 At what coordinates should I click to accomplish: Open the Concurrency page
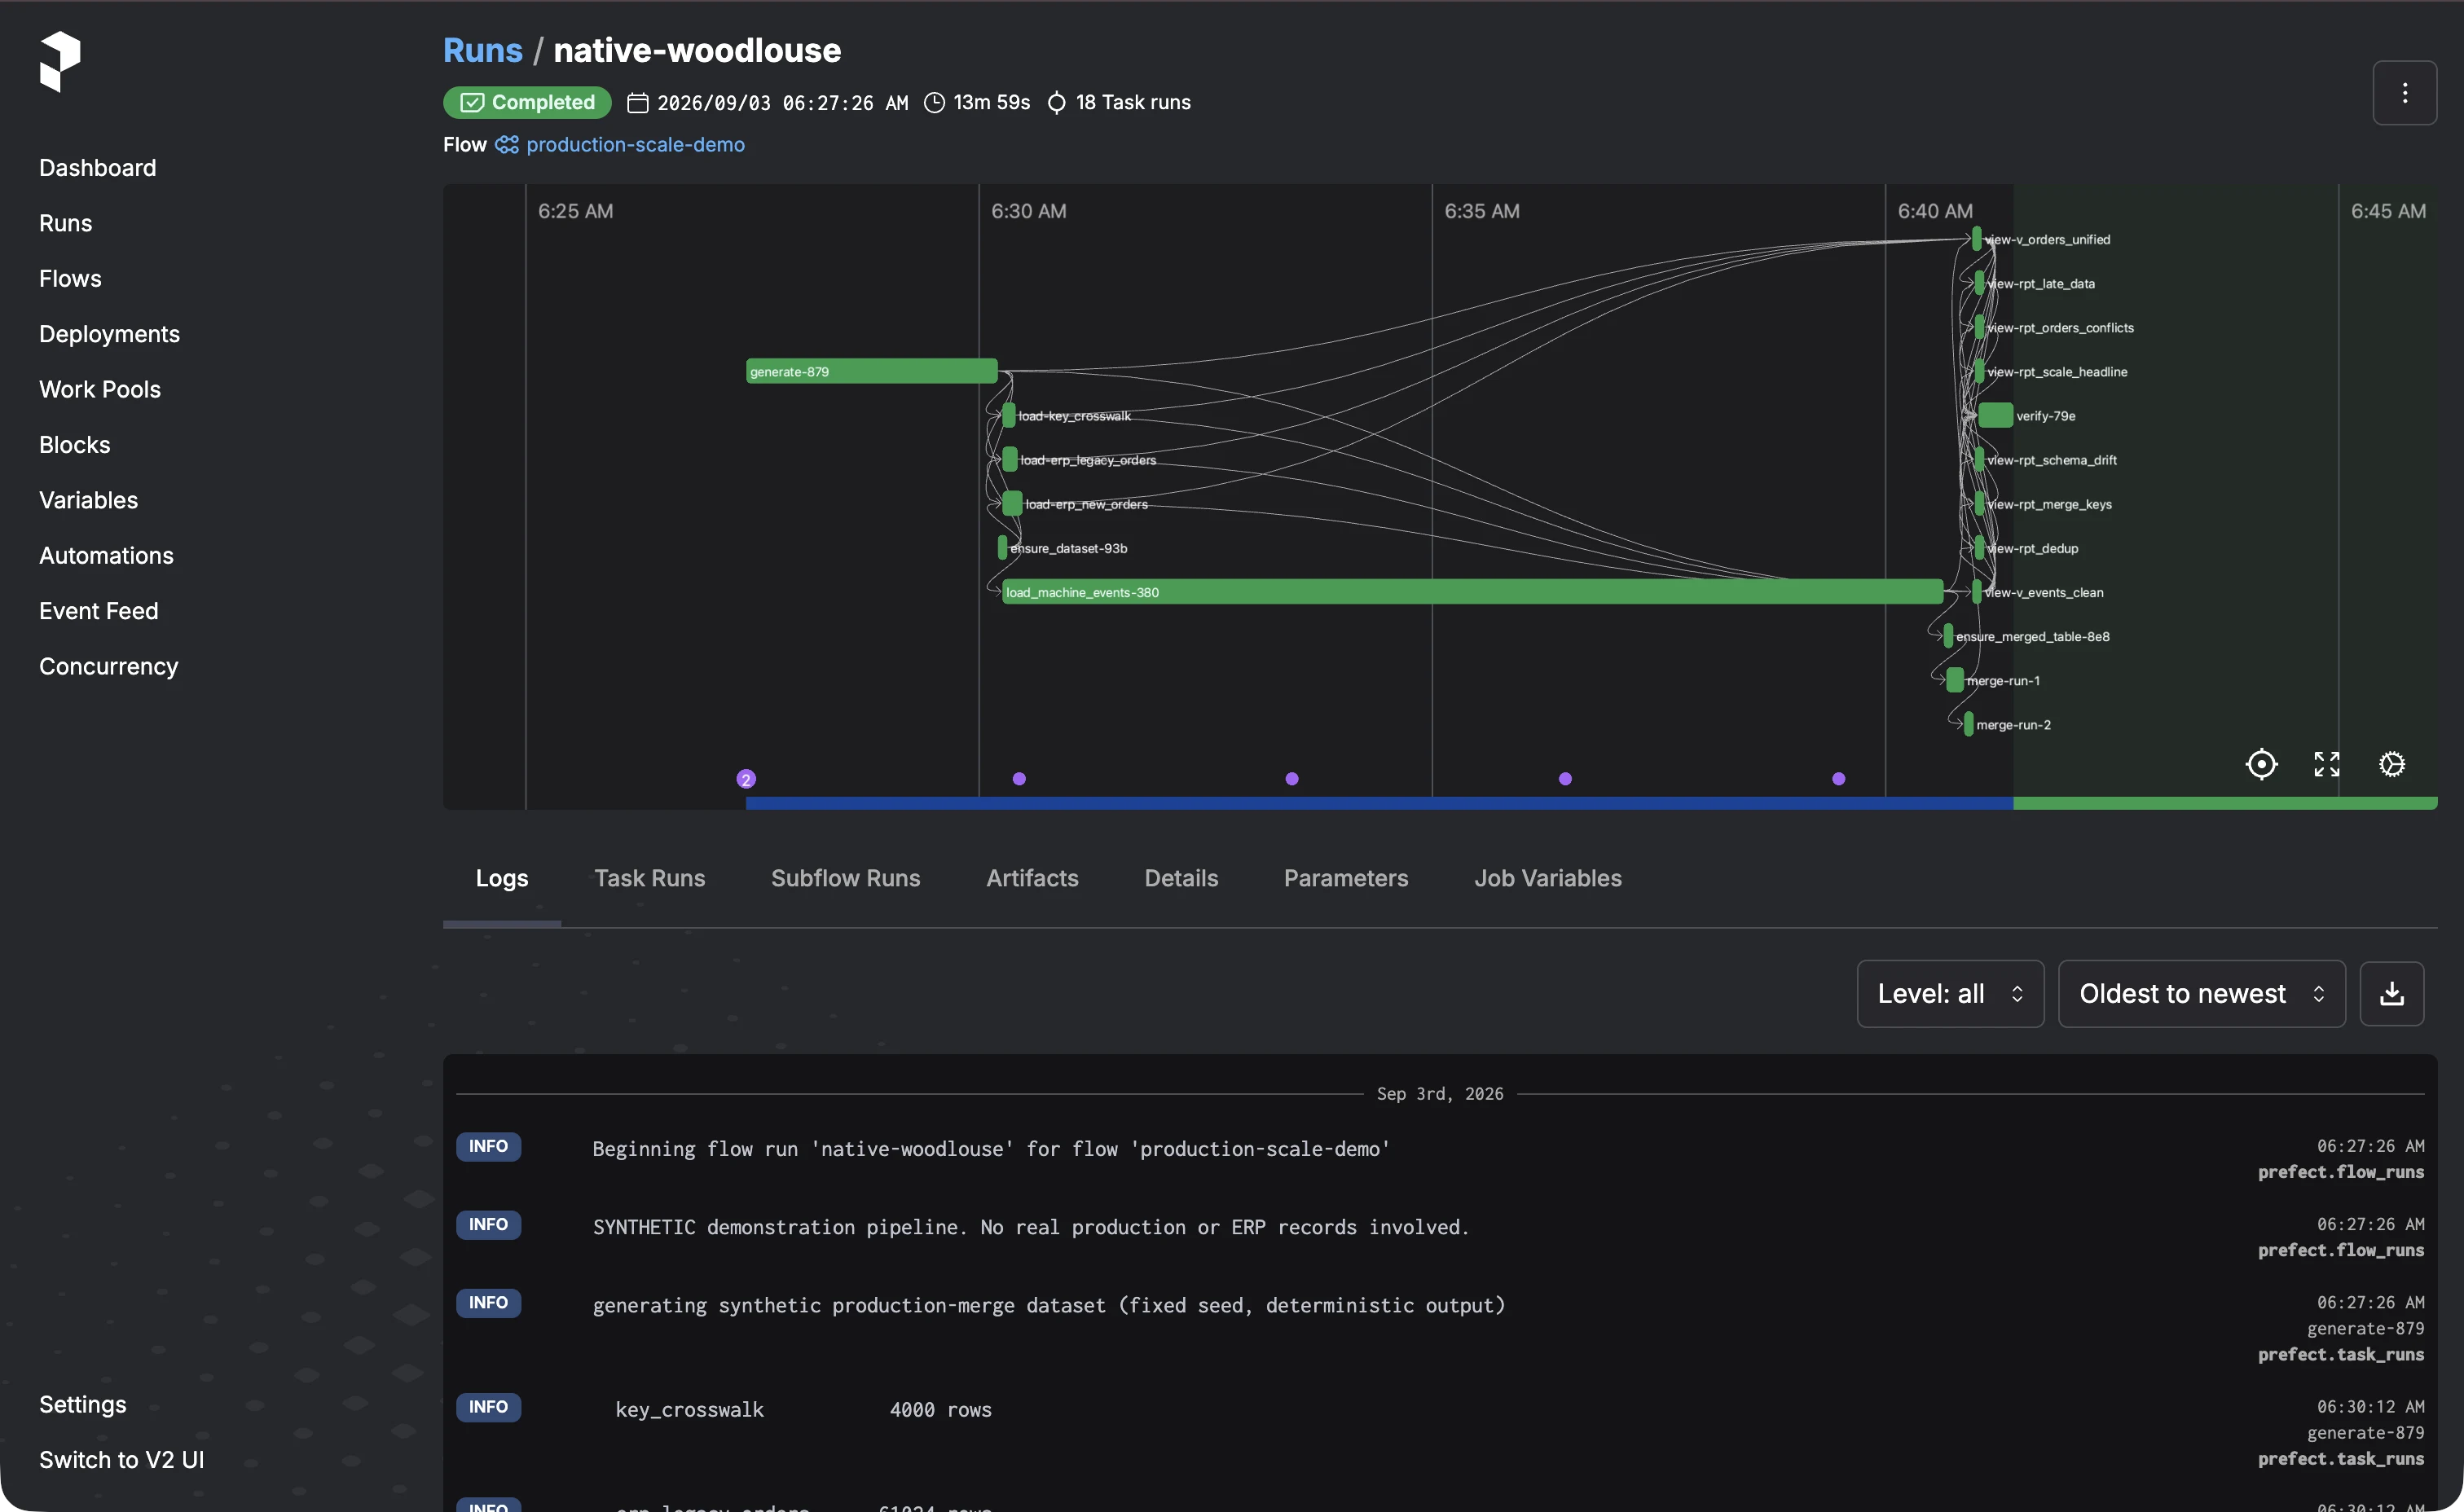tap(109, 667)
